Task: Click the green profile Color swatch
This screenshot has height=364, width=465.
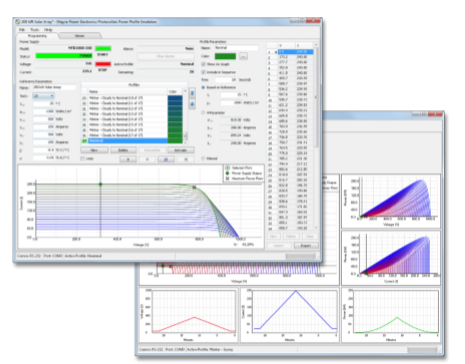Action: 225,56
